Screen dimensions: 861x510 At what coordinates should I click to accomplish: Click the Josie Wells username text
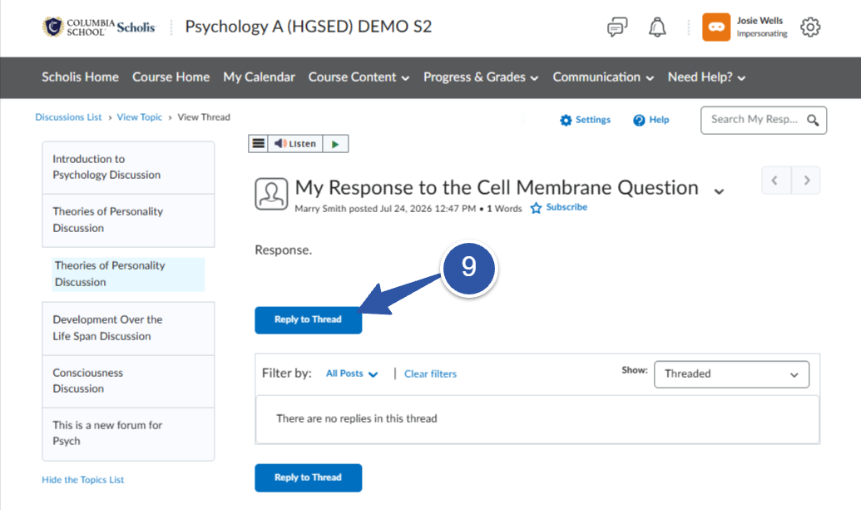point(759,21)
